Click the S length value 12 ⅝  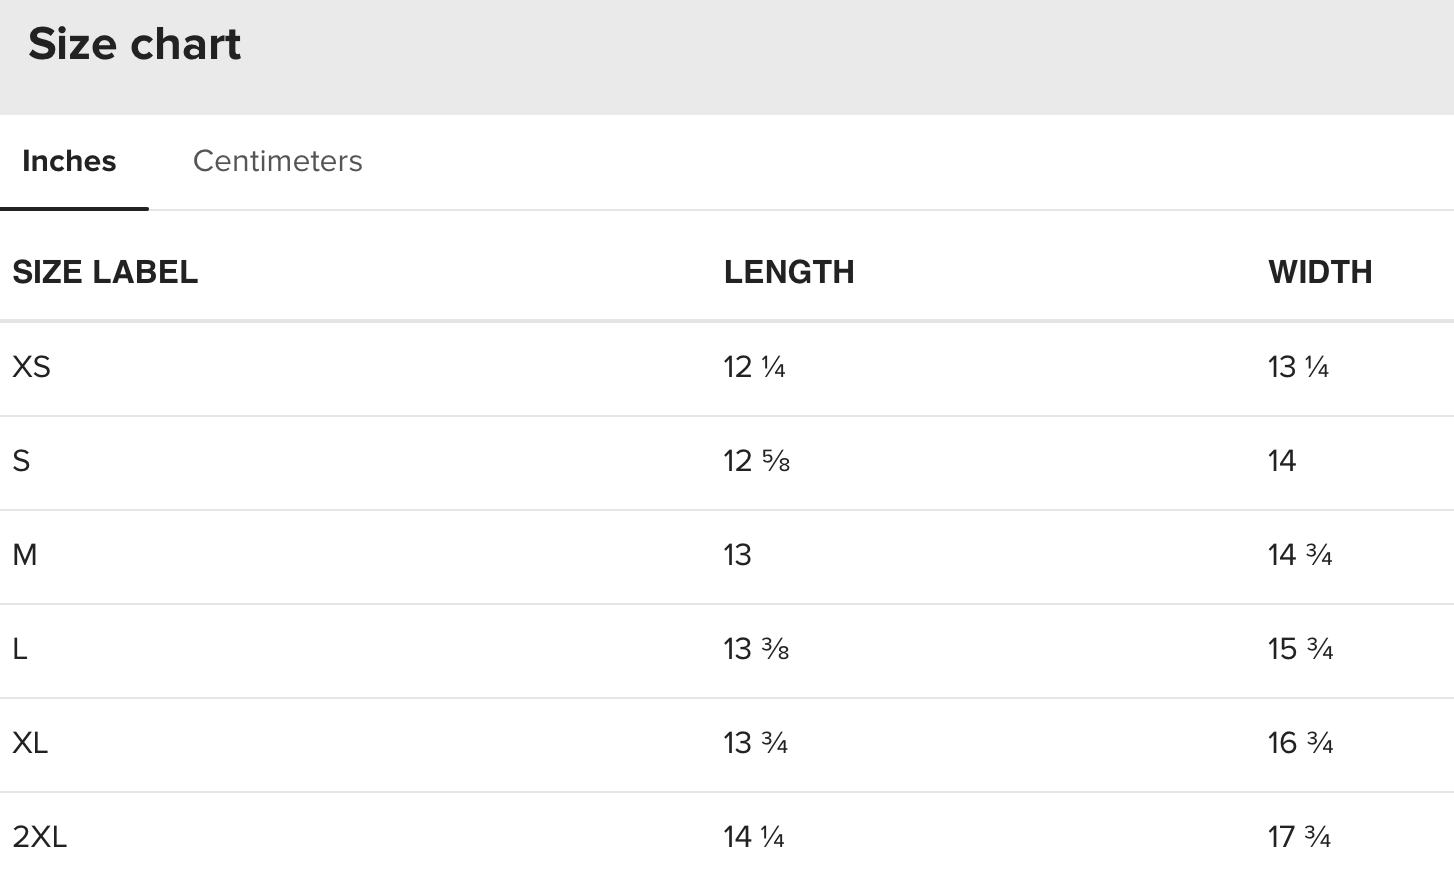coord(756,461)
